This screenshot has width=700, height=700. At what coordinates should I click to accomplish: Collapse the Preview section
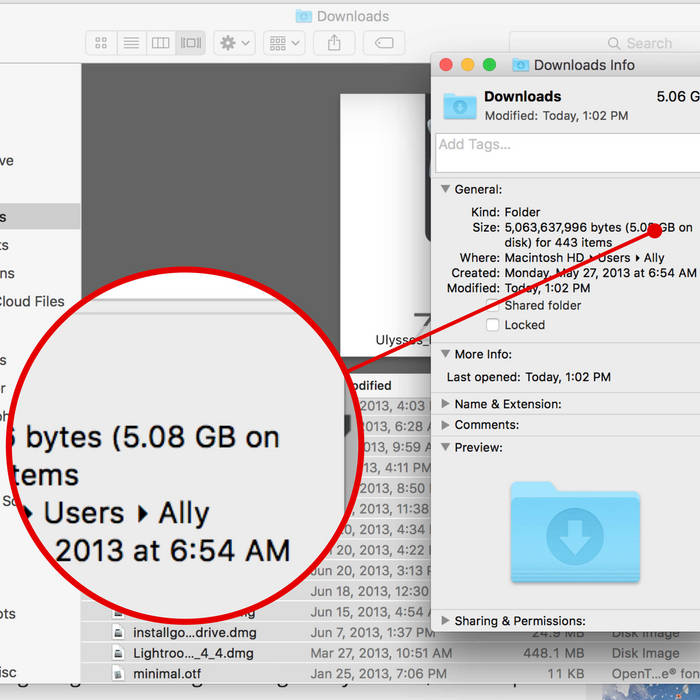(445, 447)
